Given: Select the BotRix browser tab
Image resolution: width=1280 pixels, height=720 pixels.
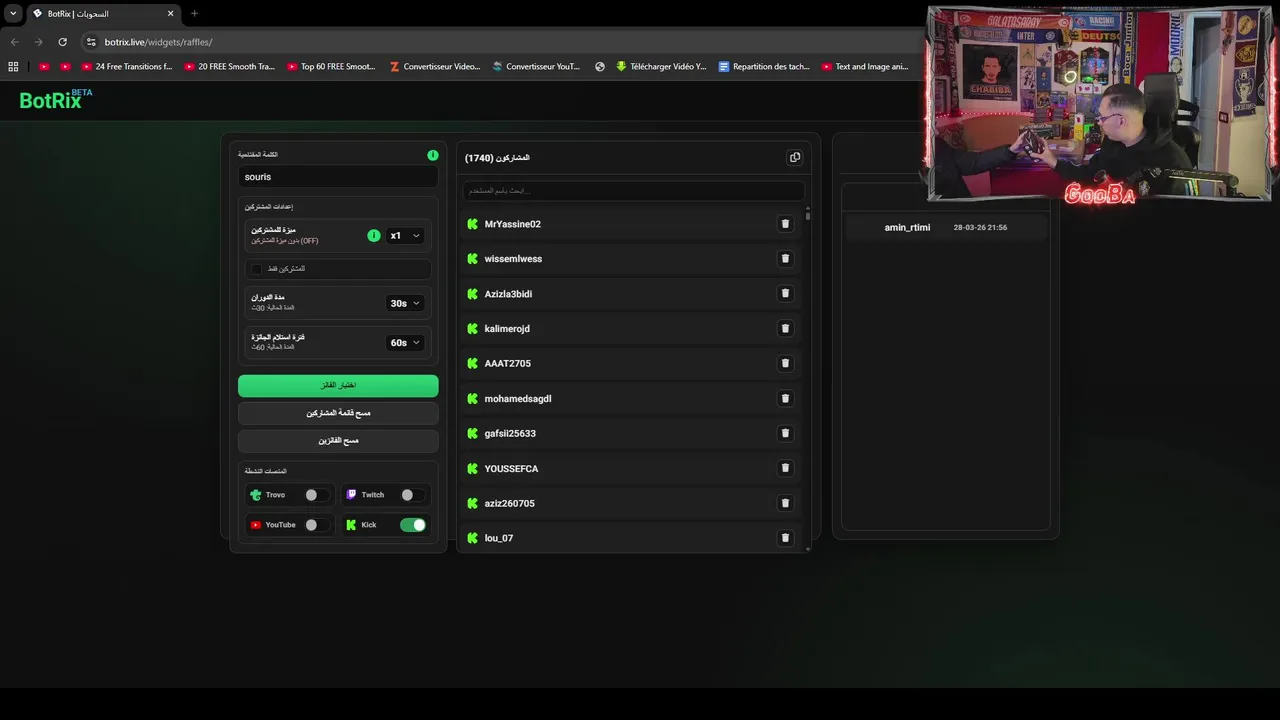Looking at the screenshot, I should tap(102, 14).
